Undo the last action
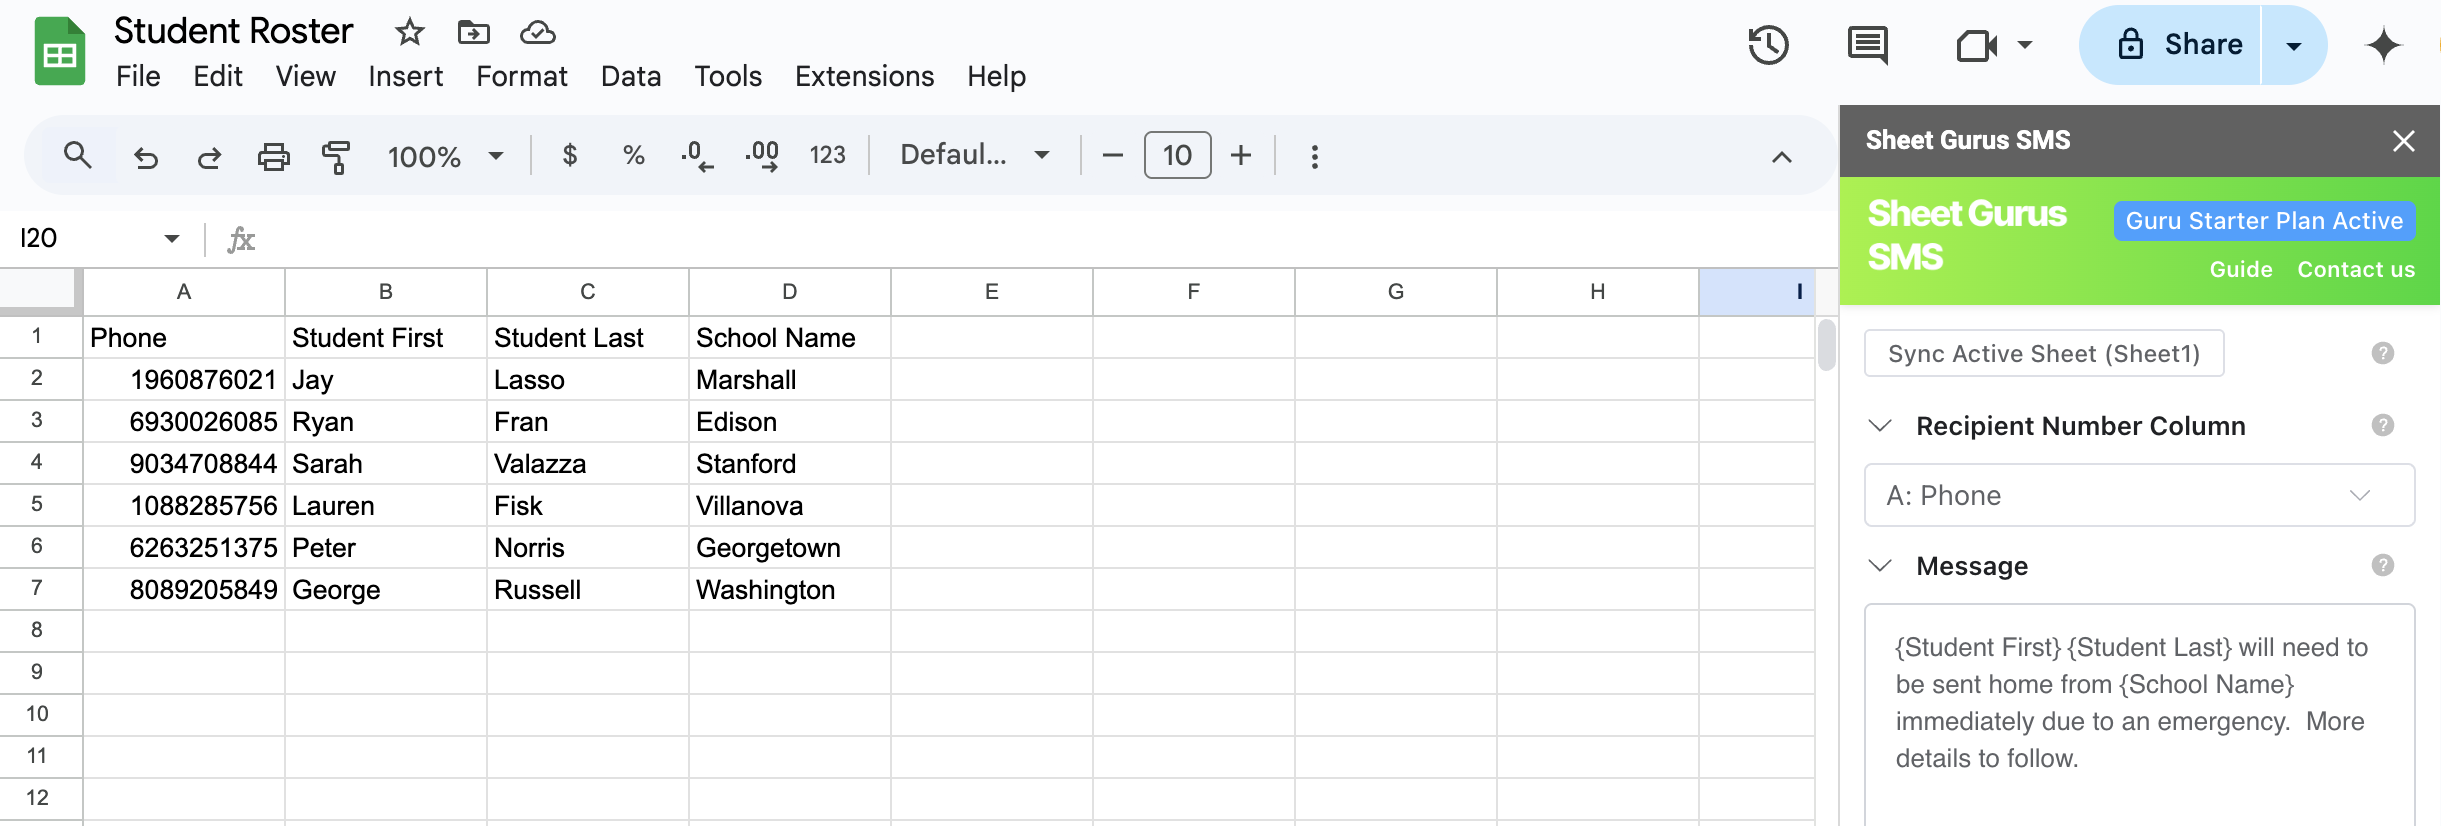 pyautogui.click(x=146, y=157)
